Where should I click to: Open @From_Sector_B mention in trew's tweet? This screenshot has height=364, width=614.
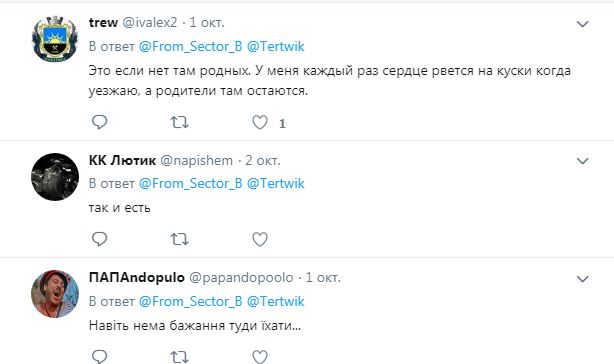pos(191,47)
